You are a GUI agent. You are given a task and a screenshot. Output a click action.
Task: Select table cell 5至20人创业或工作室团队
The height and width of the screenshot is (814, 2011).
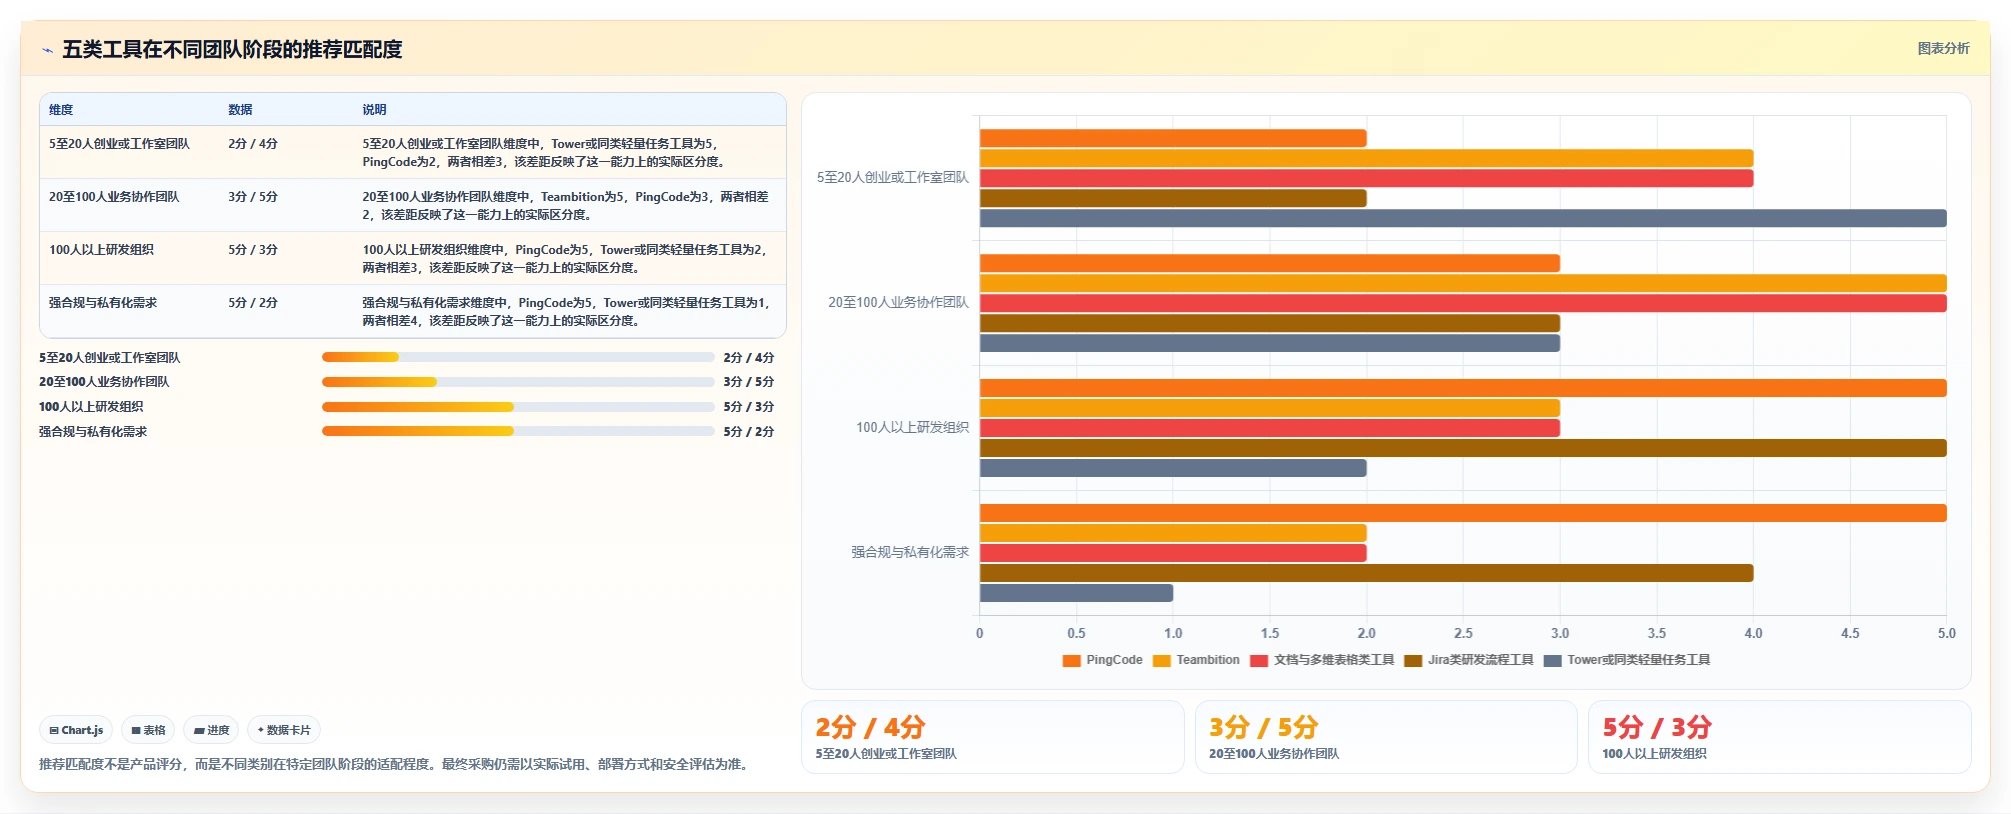[x=119, y=144]
